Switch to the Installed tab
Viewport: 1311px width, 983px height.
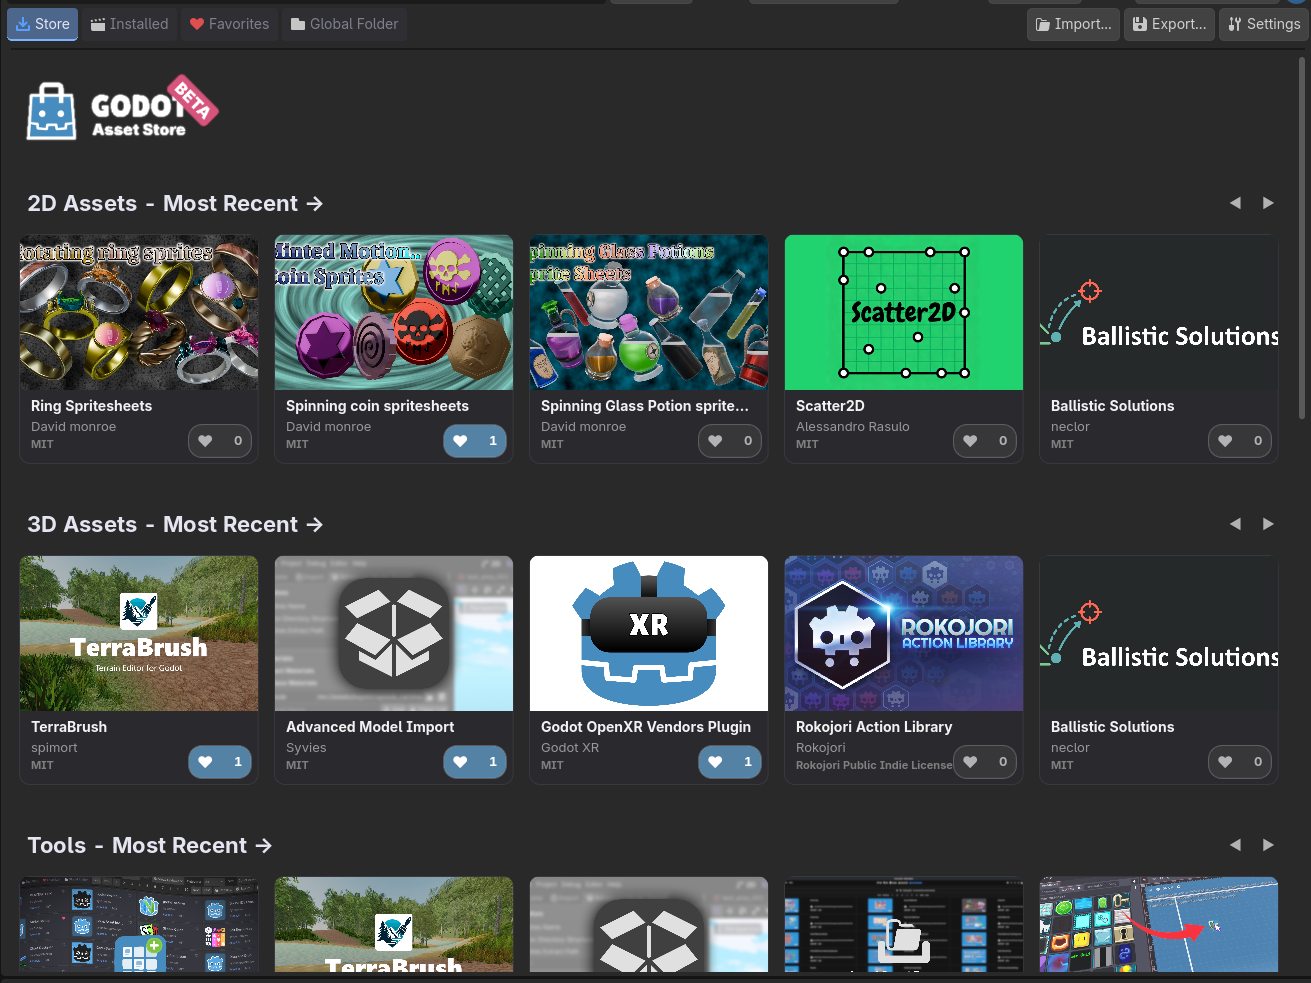point(128,24)
